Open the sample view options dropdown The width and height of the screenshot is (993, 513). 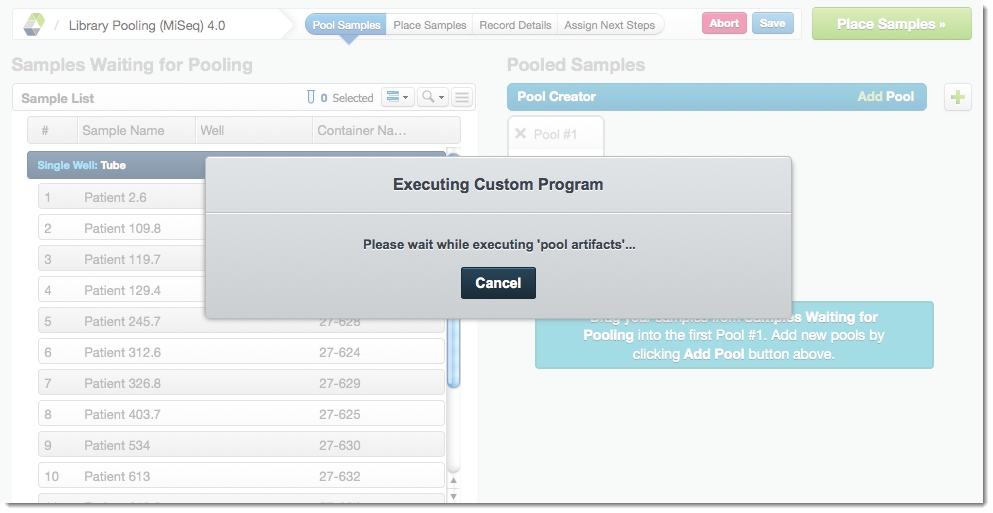(x=397, y=97)
